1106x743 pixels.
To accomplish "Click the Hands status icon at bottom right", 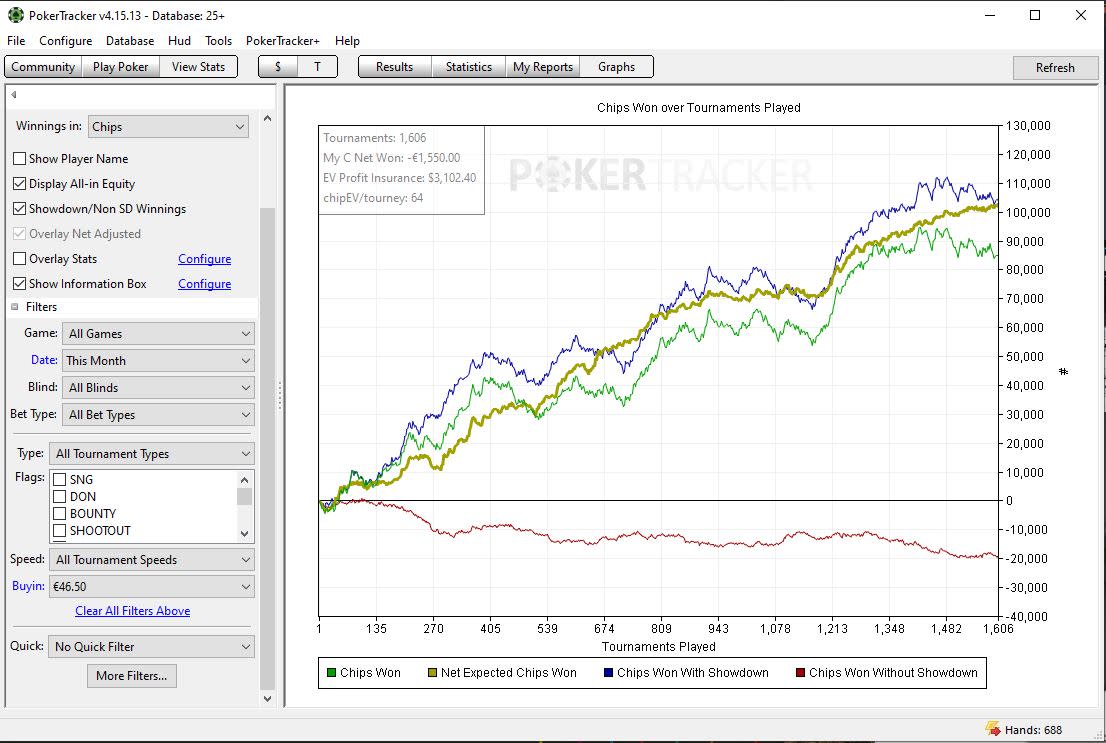I will [x=993, y=729].
